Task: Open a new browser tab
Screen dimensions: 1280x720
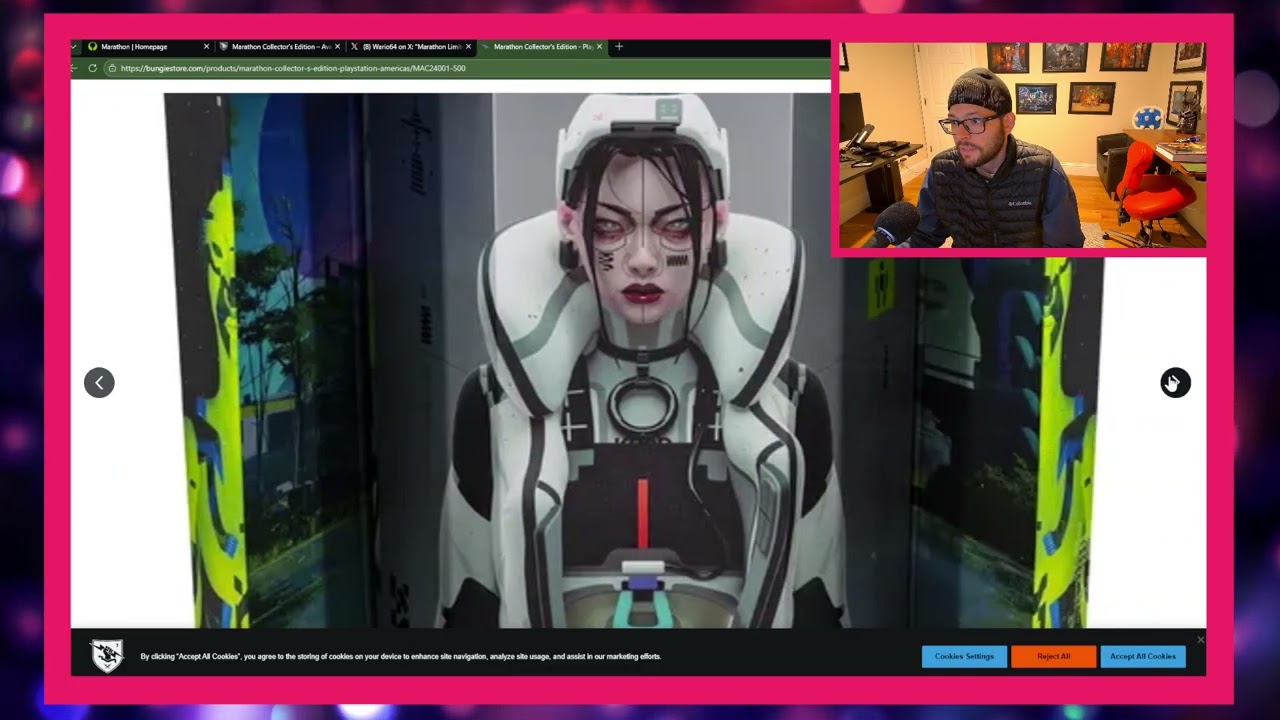Action: (x=618, y=46)
